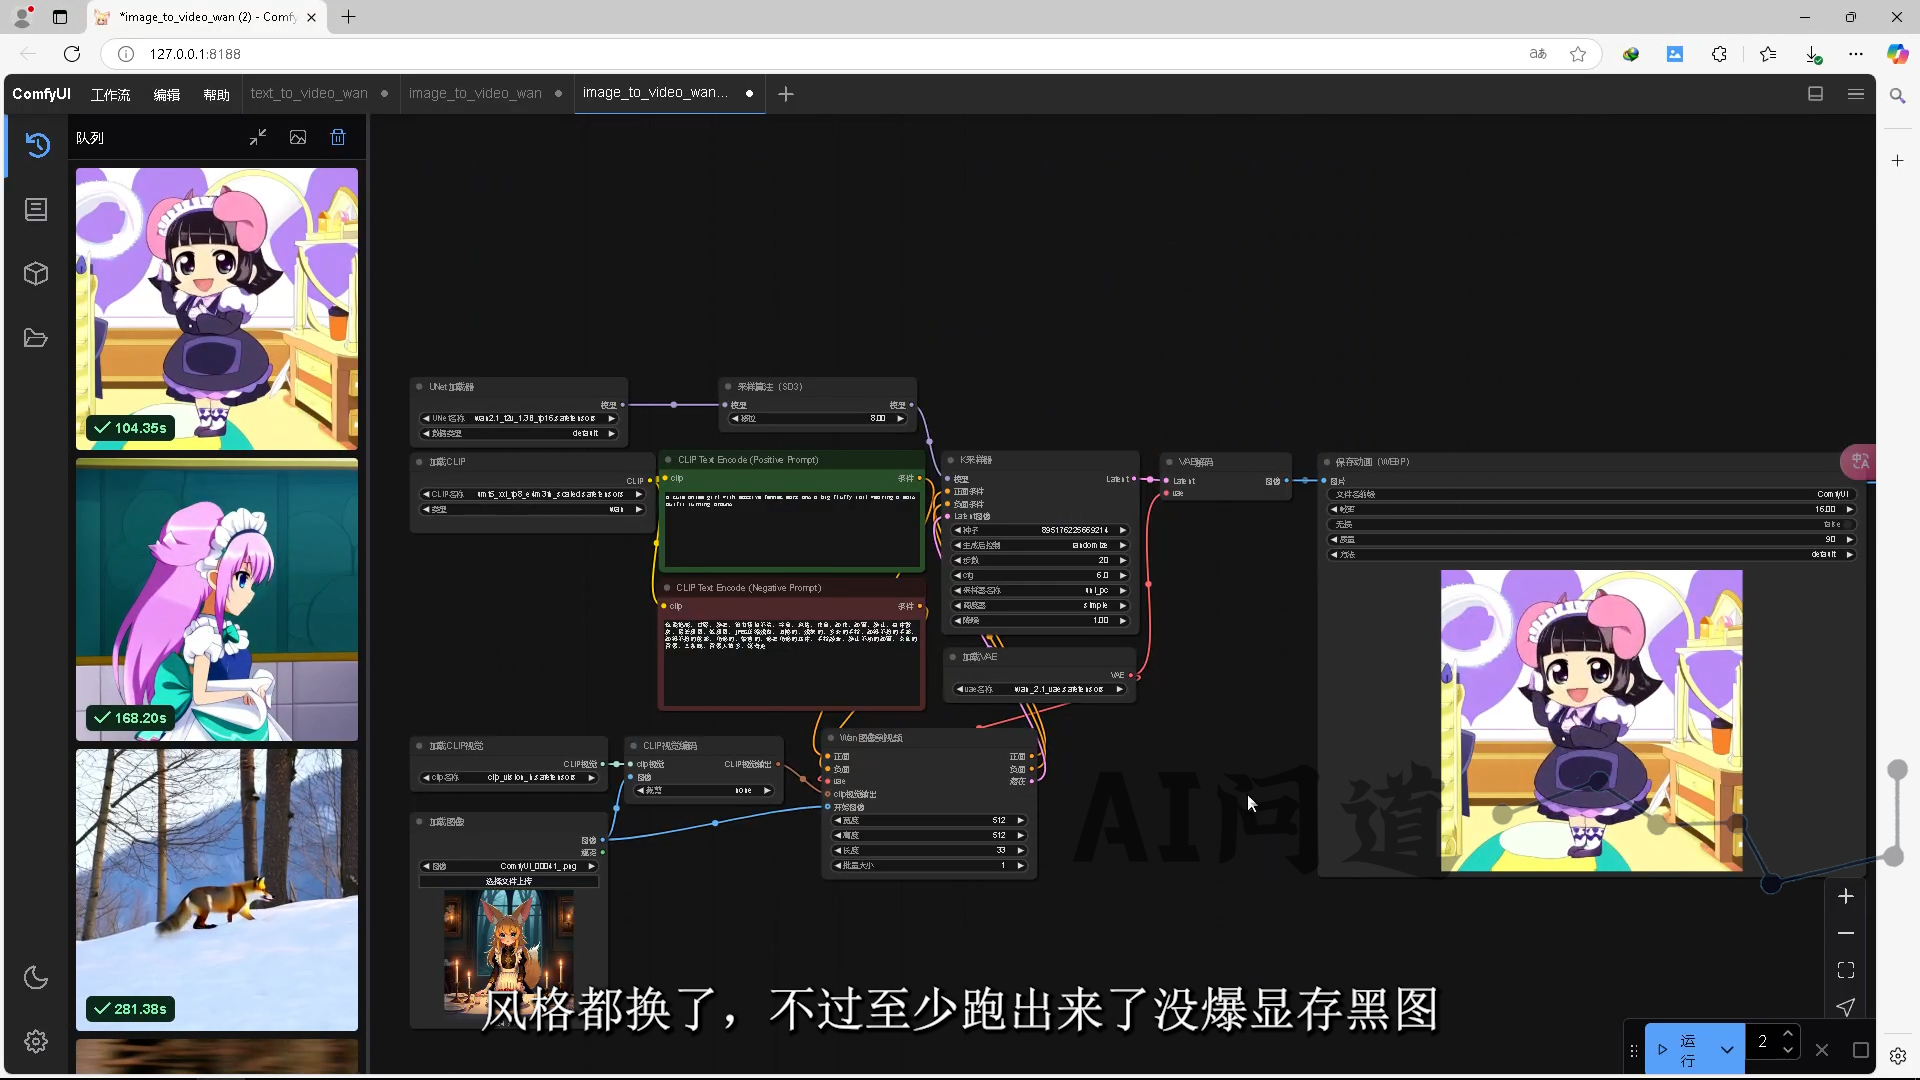This screenshot has width=1920, height=1080.
Task: Switch to the text_to_video_wan tab
Action: pyautogui.click(x=309, y=93)
